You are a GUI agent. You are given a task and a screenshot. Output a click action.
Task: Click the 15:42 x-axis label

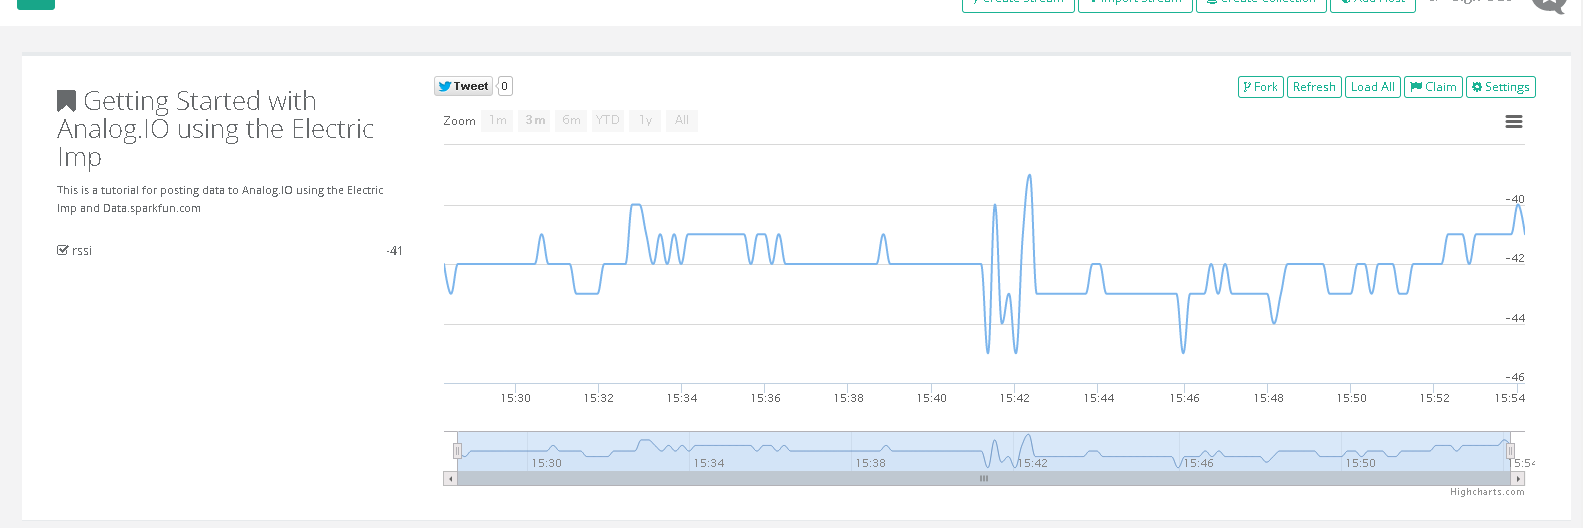point(1014,398)
